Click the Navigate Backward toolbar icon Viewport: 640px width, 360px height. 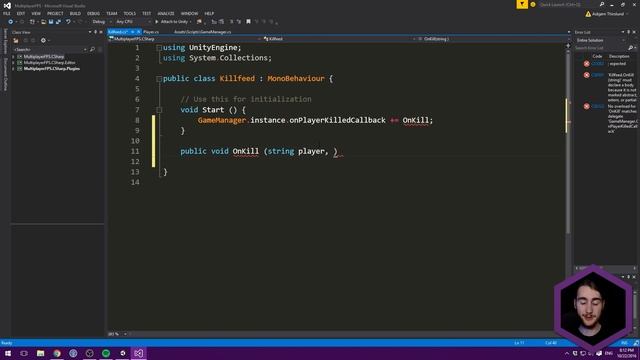[x=11, y=22]
